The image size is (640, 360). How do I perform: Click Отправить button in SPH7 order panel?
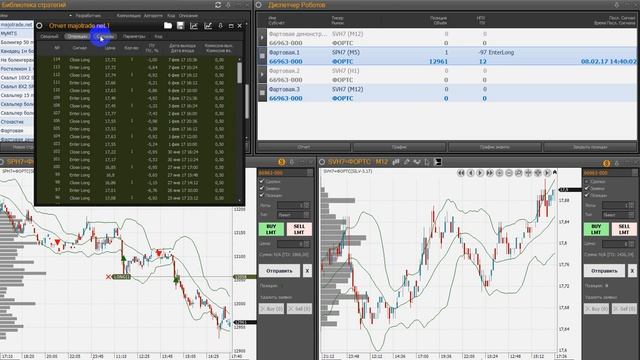279,271
